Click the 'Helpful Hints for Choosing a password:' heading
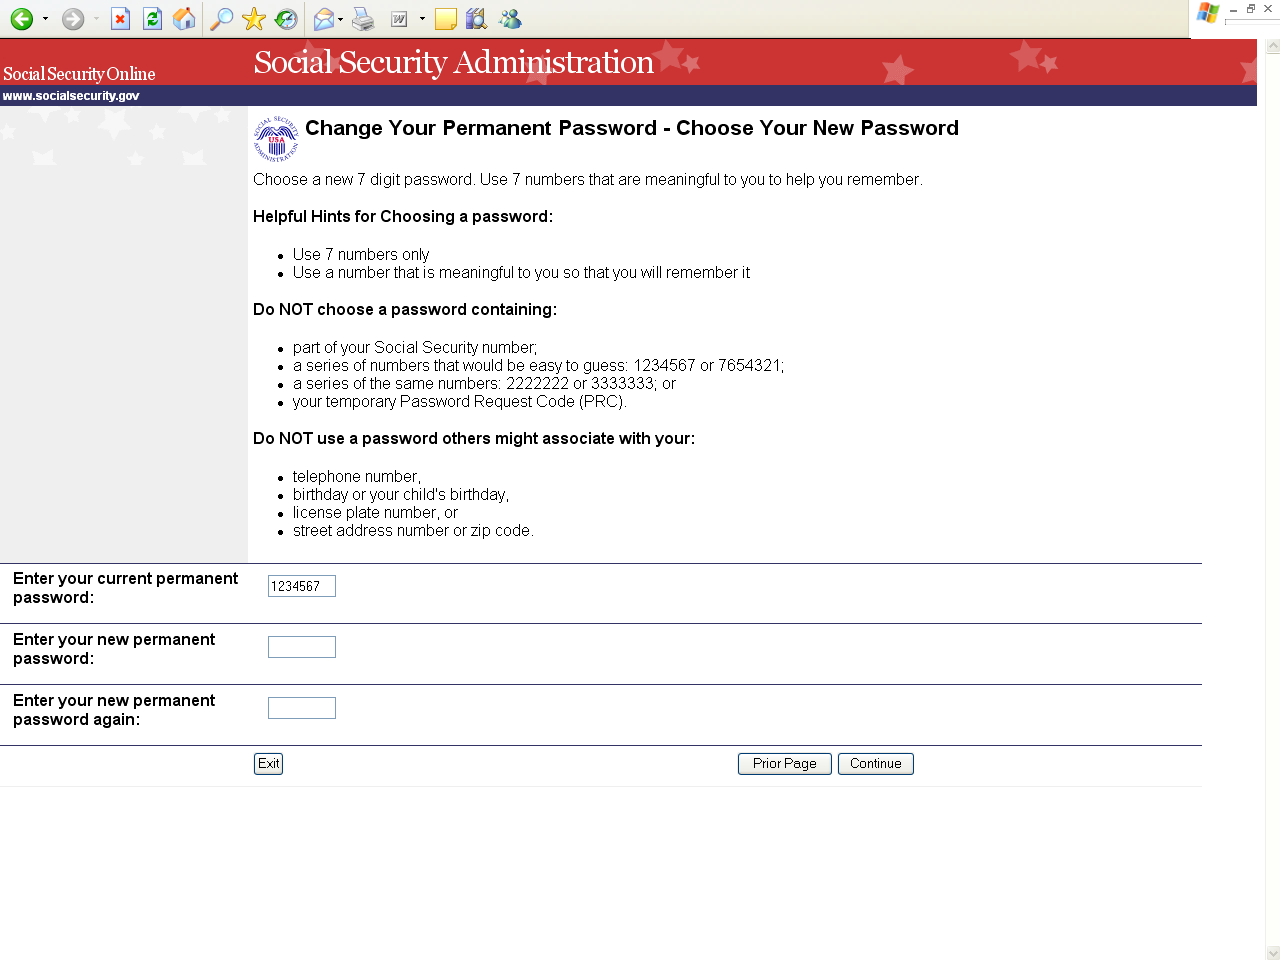This screenshot has height=960, width=1280. click(403, 217)
